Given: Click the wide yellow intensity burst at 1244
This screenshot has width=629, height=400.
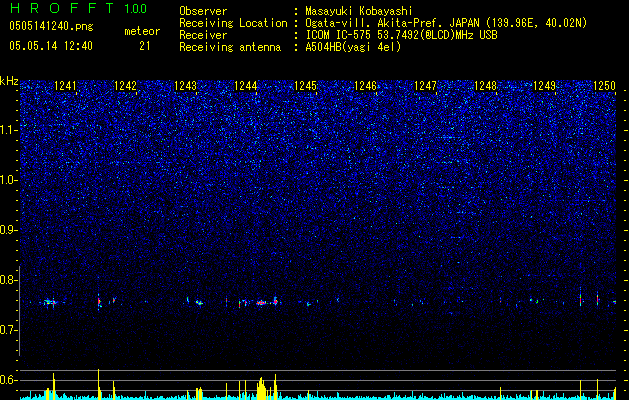Looking at the screenshot, I should tap(262, 388).
